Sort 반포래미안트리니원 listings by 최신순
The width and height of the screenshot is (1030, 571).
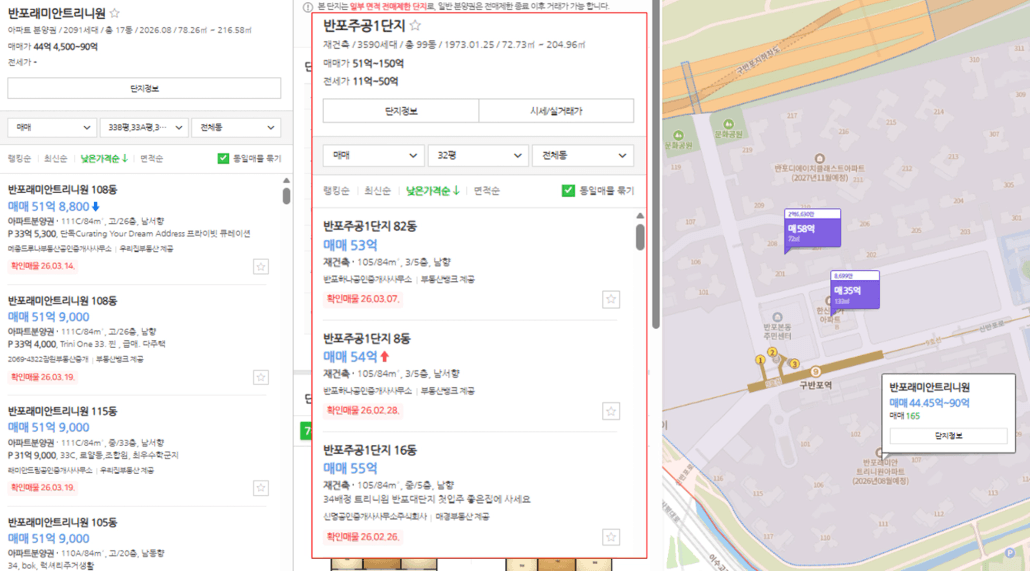tap(55, 158)
